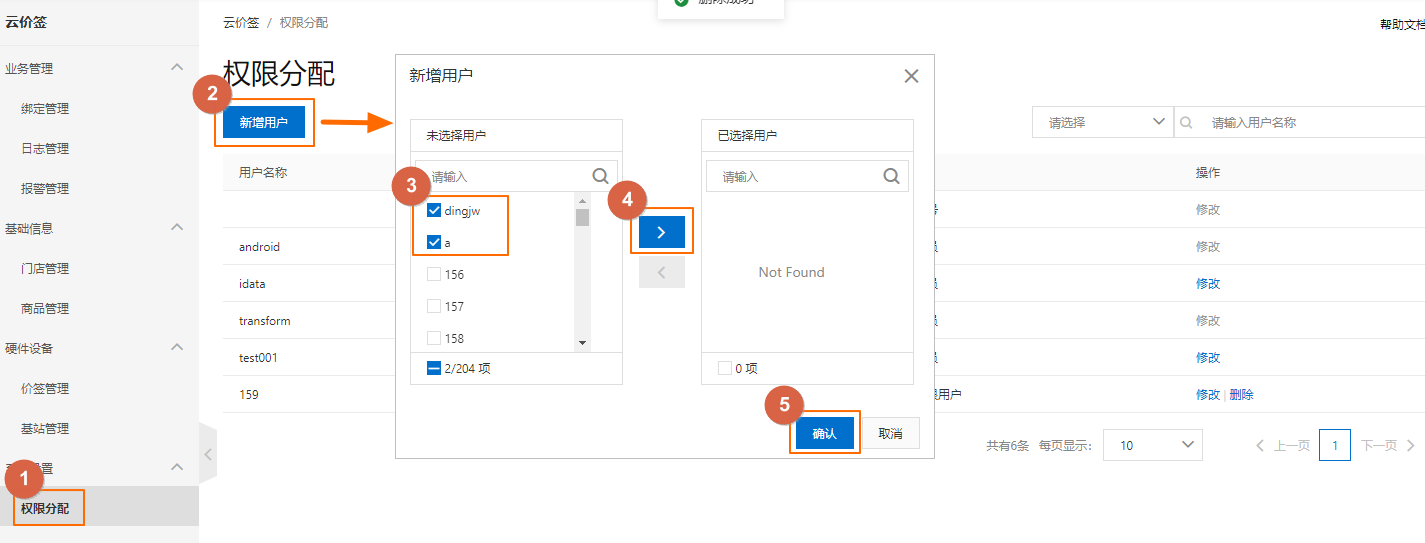Click the search icon in 已选择用户 box
1425x543 pixels.
892,176
